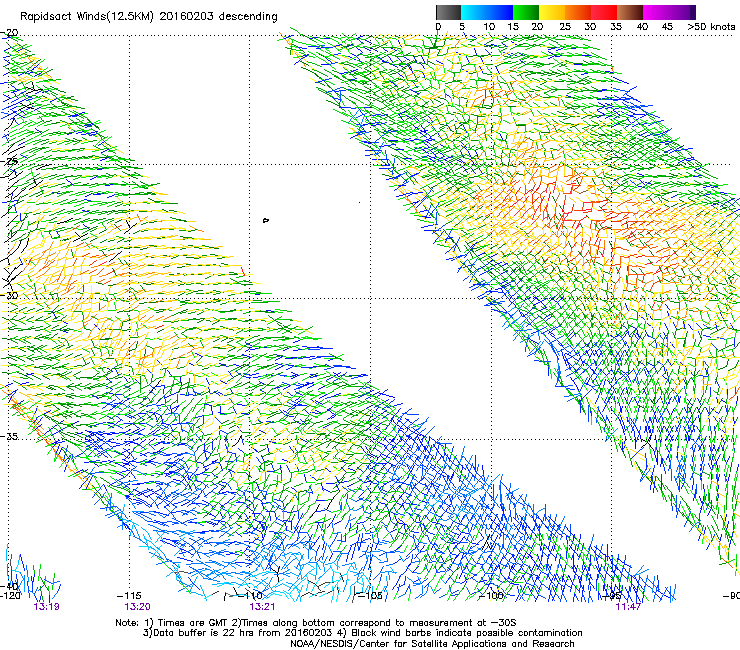Click the magenta-purple 40-50 knots legend segment
The height and width of the screenshot is (650, 740).
coord(669,12)
